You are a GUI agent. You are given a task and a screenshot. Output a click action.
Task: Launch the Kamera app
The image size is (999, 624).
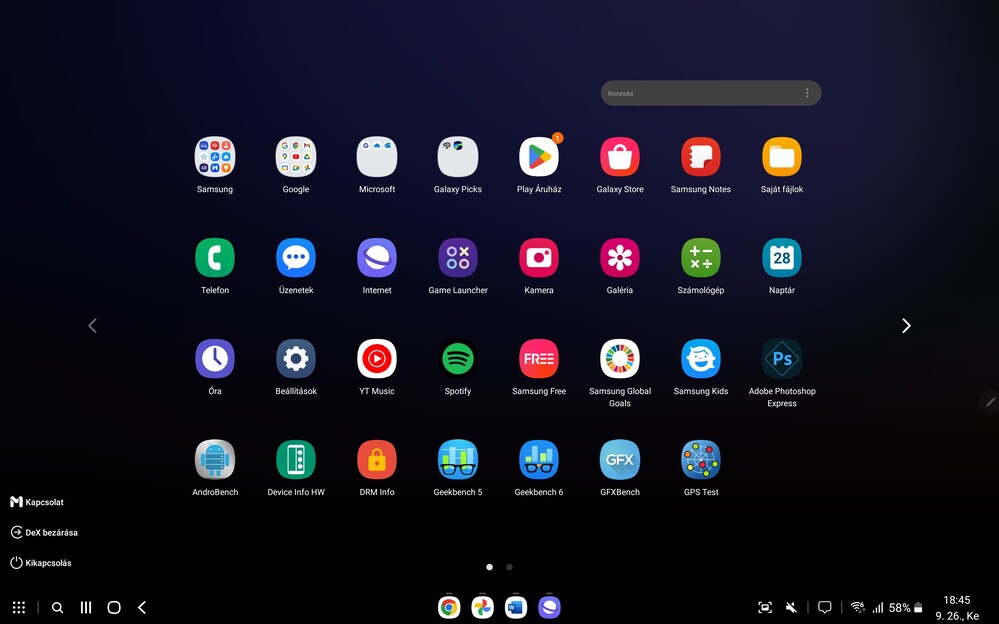coord(539,258)
